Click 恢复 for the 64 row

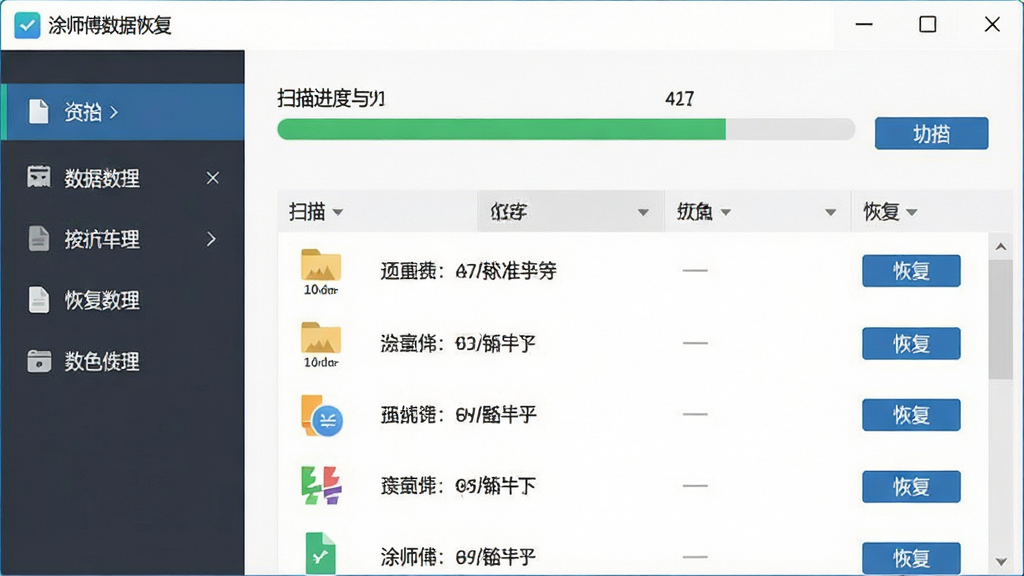point(911,415)
